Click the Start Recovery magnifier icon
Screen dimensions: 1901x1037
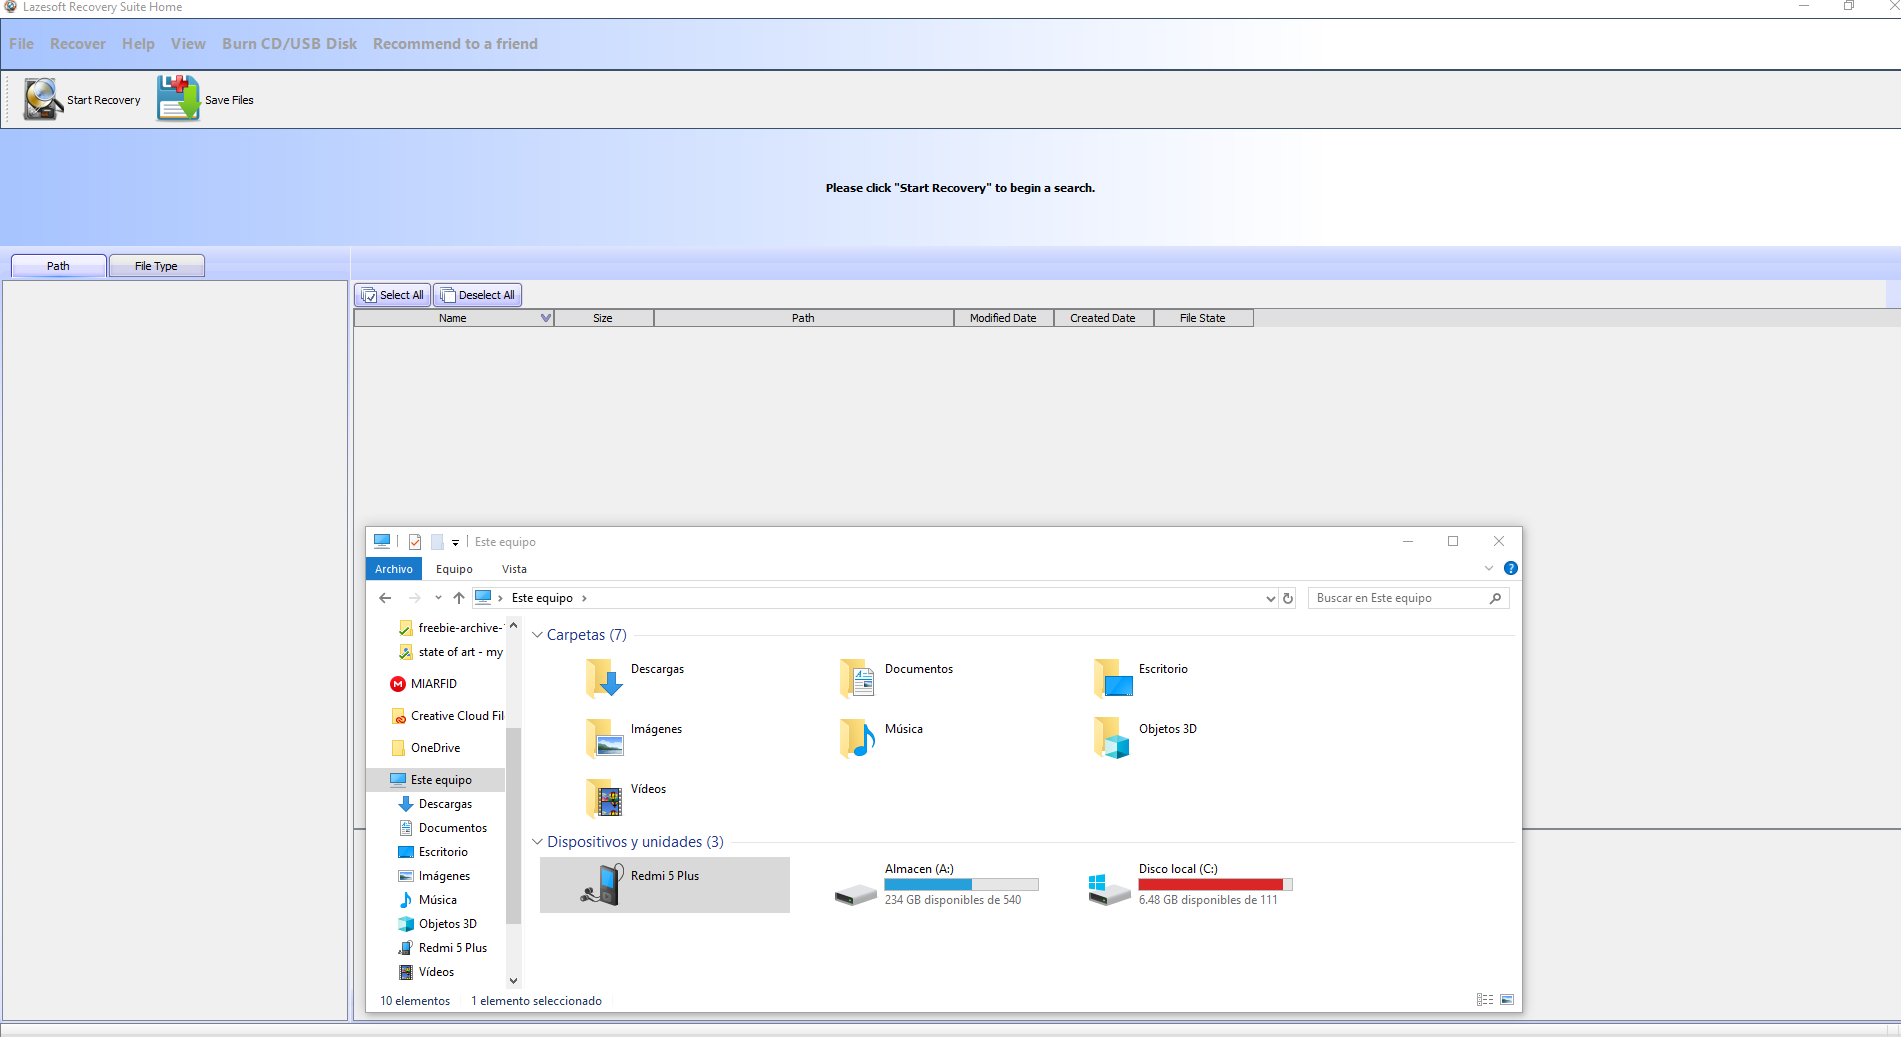coord(43,99)
